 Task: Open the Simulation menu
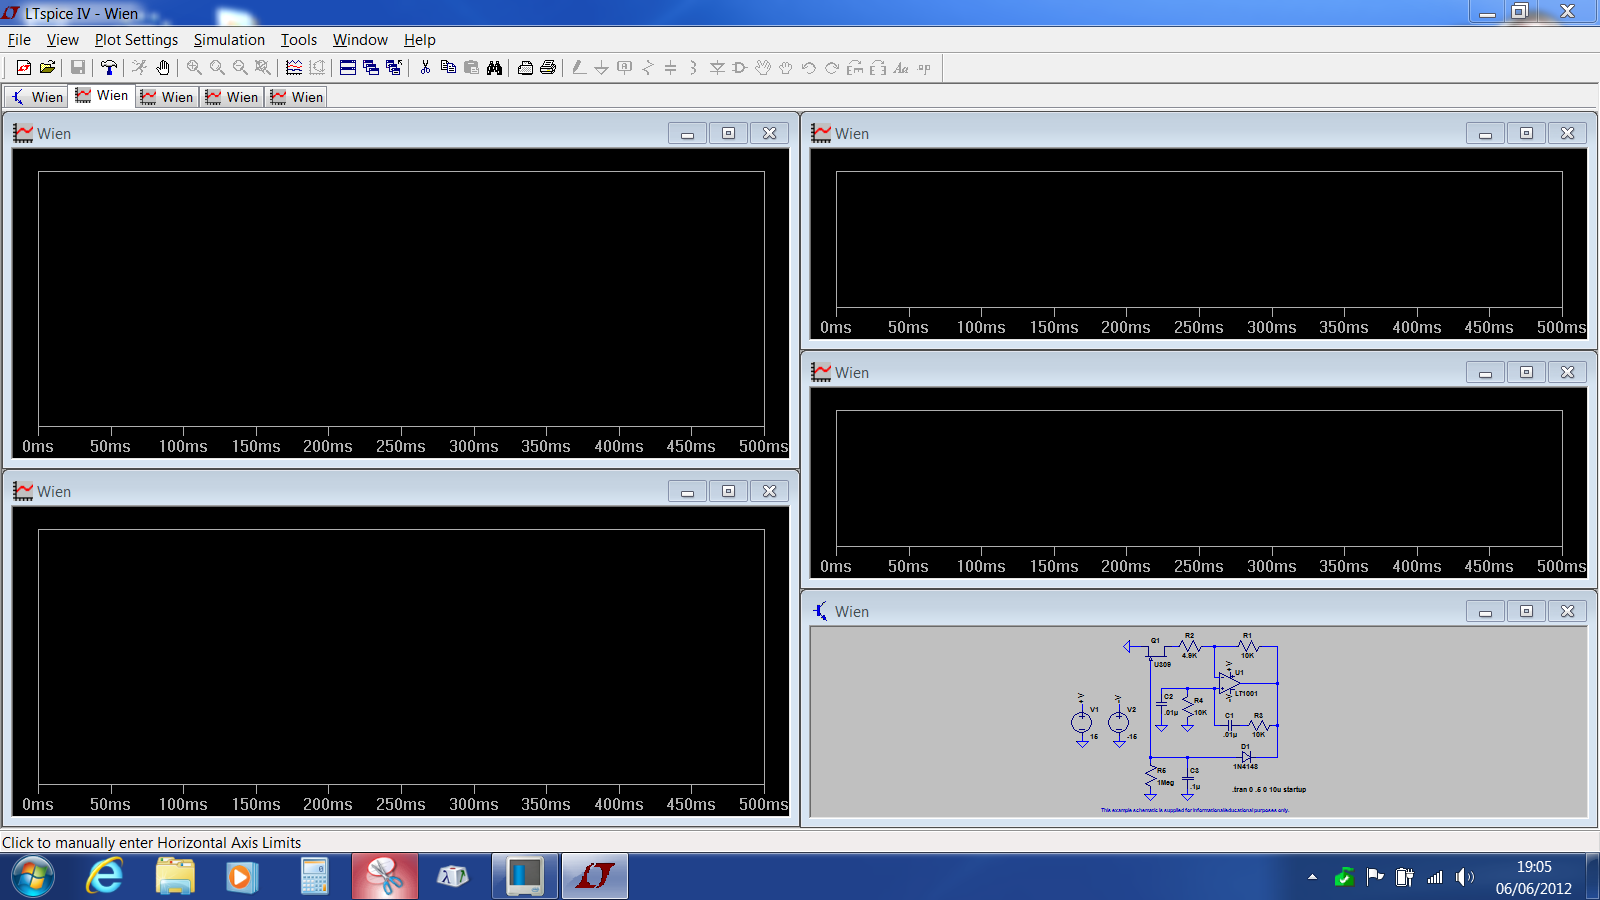tap(229, 40)
